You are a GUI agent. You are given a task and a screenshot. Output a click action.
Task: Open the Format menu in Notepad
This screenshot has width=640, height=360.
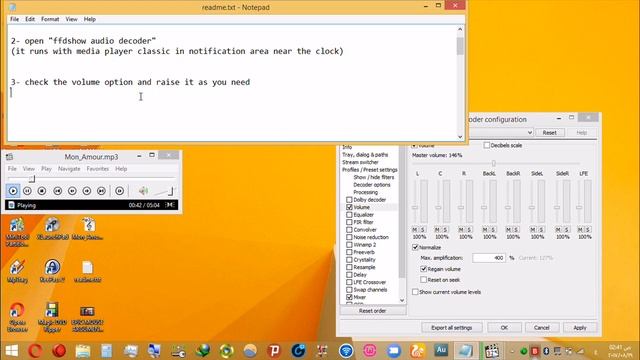50,19
